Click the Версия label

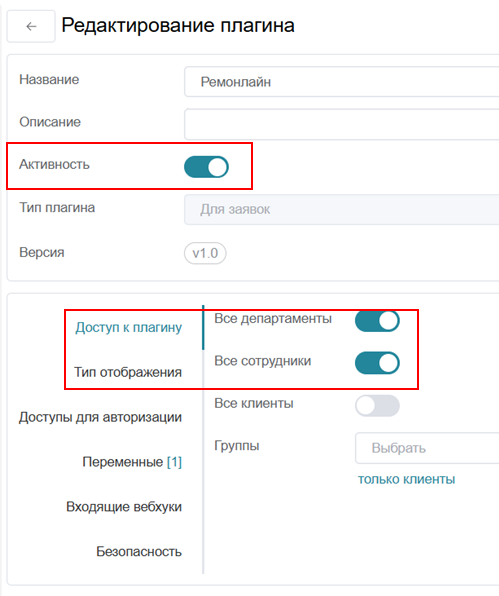point(42,252)
